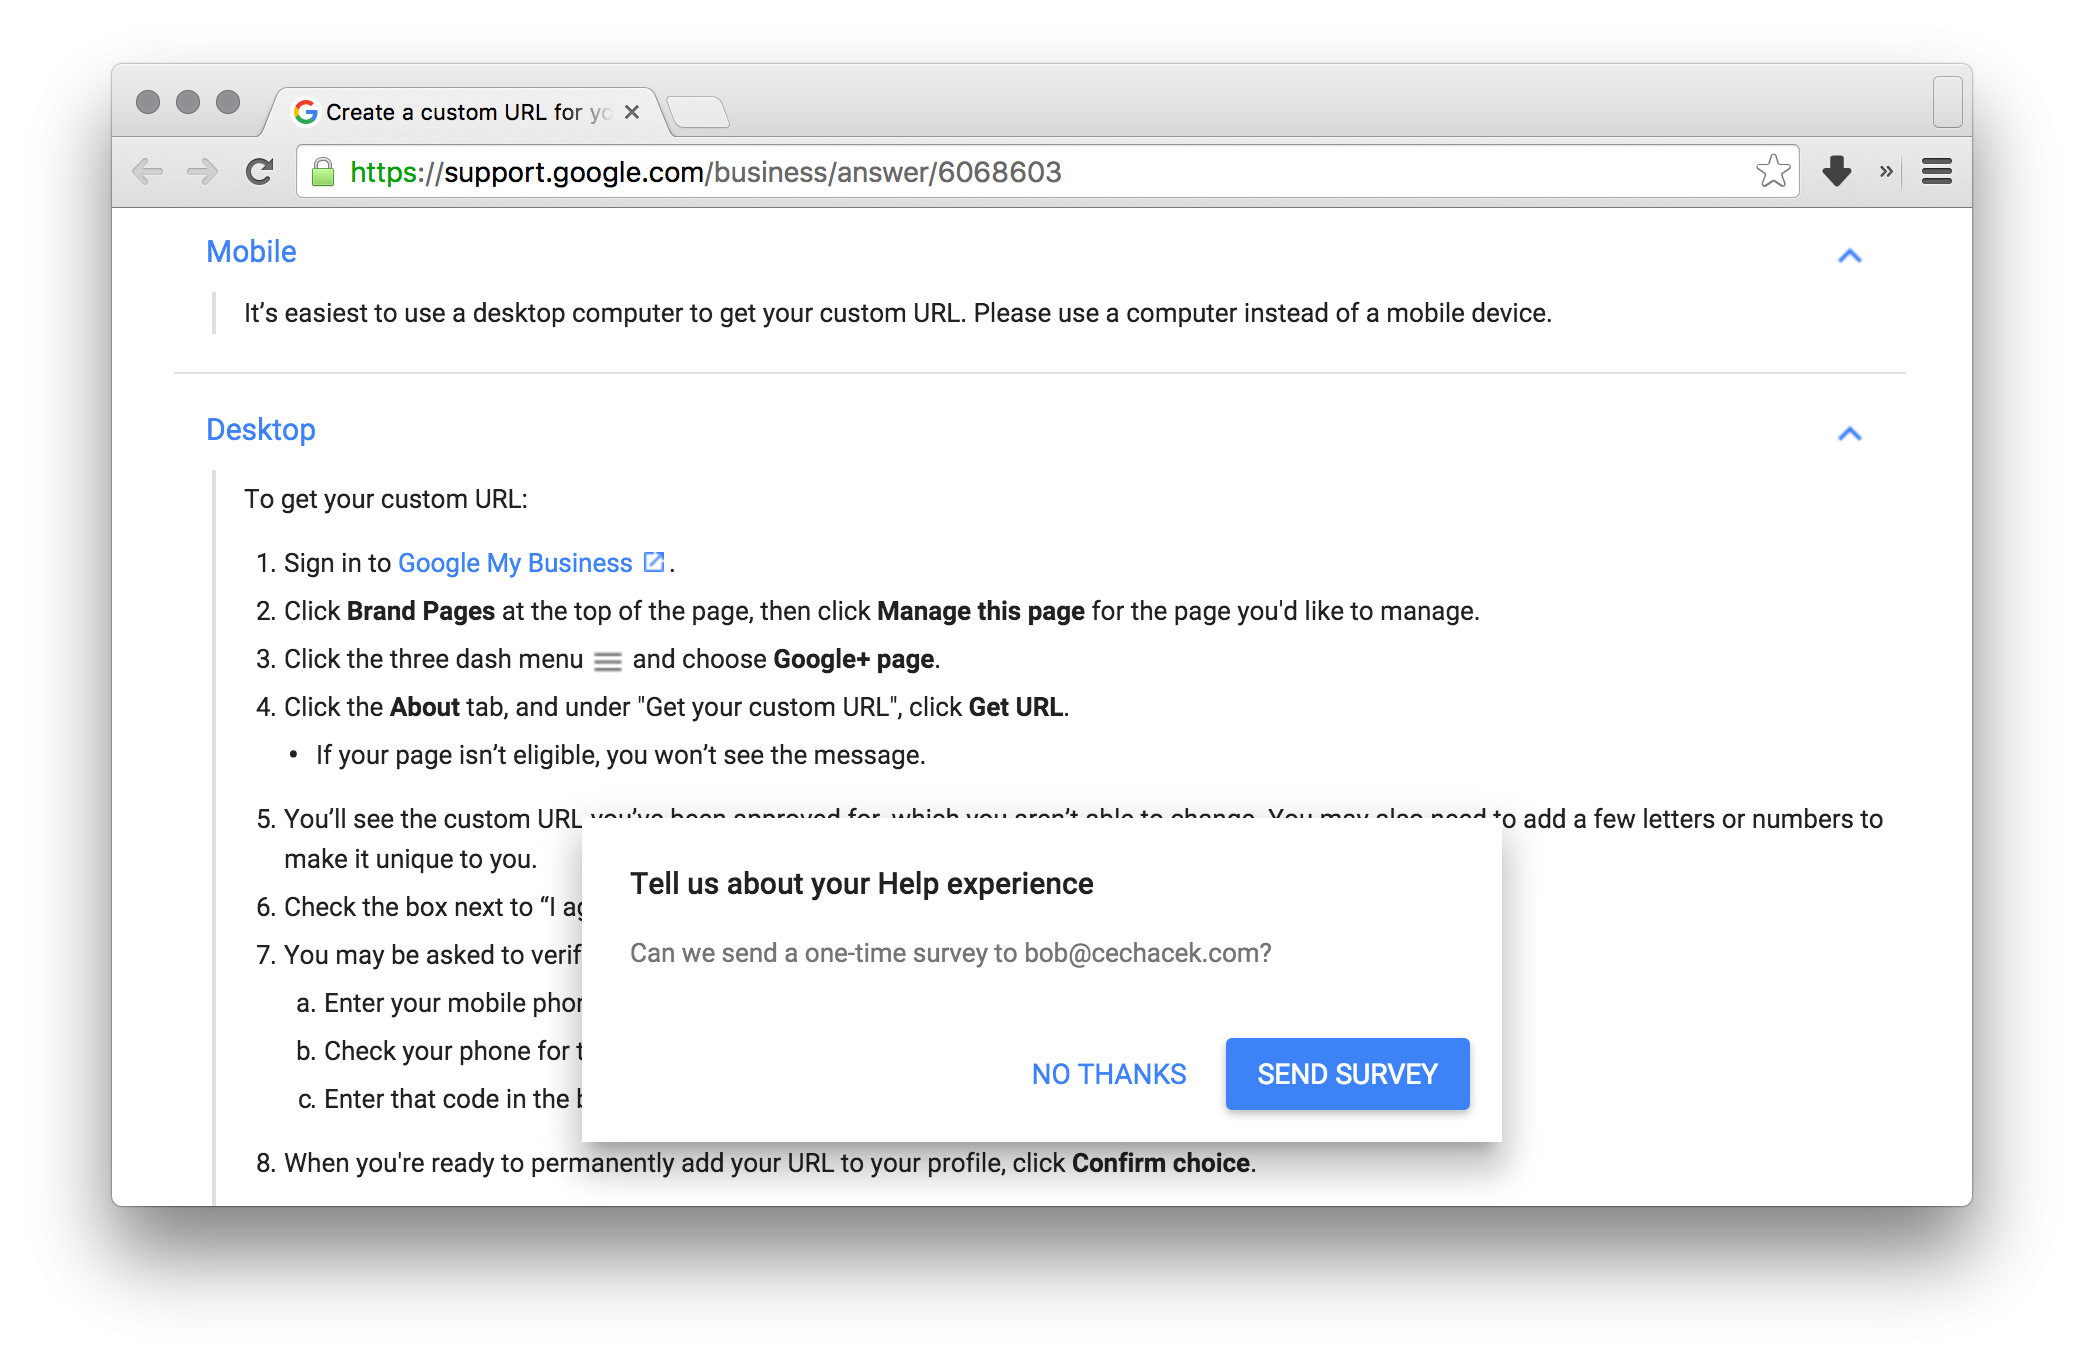Click the Mobile section heading
The height and width of the screenshot is (1366, 2084).
click(251, 252)
